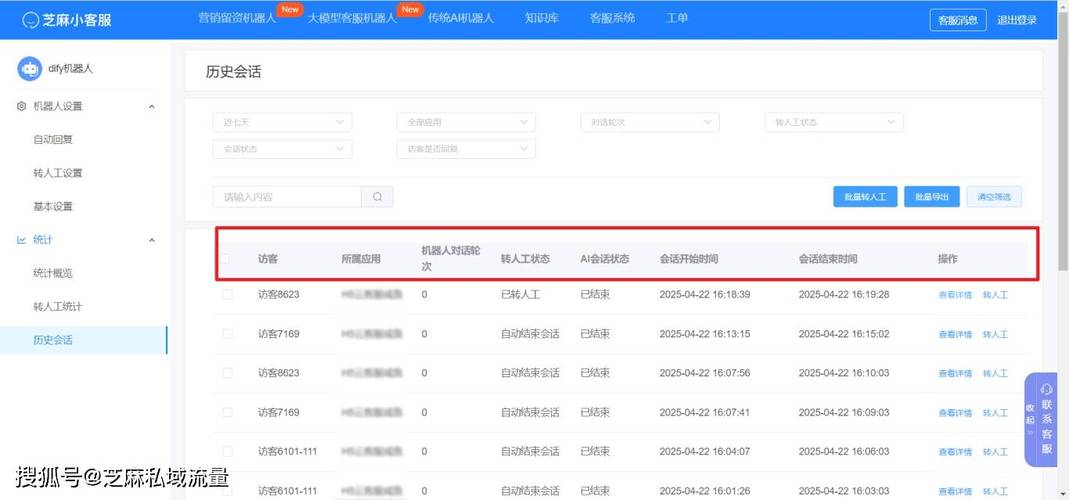Collapse the floating widget via 收起
The height and width of the screenshot is (500, 1069).
tap(1031, 420)
